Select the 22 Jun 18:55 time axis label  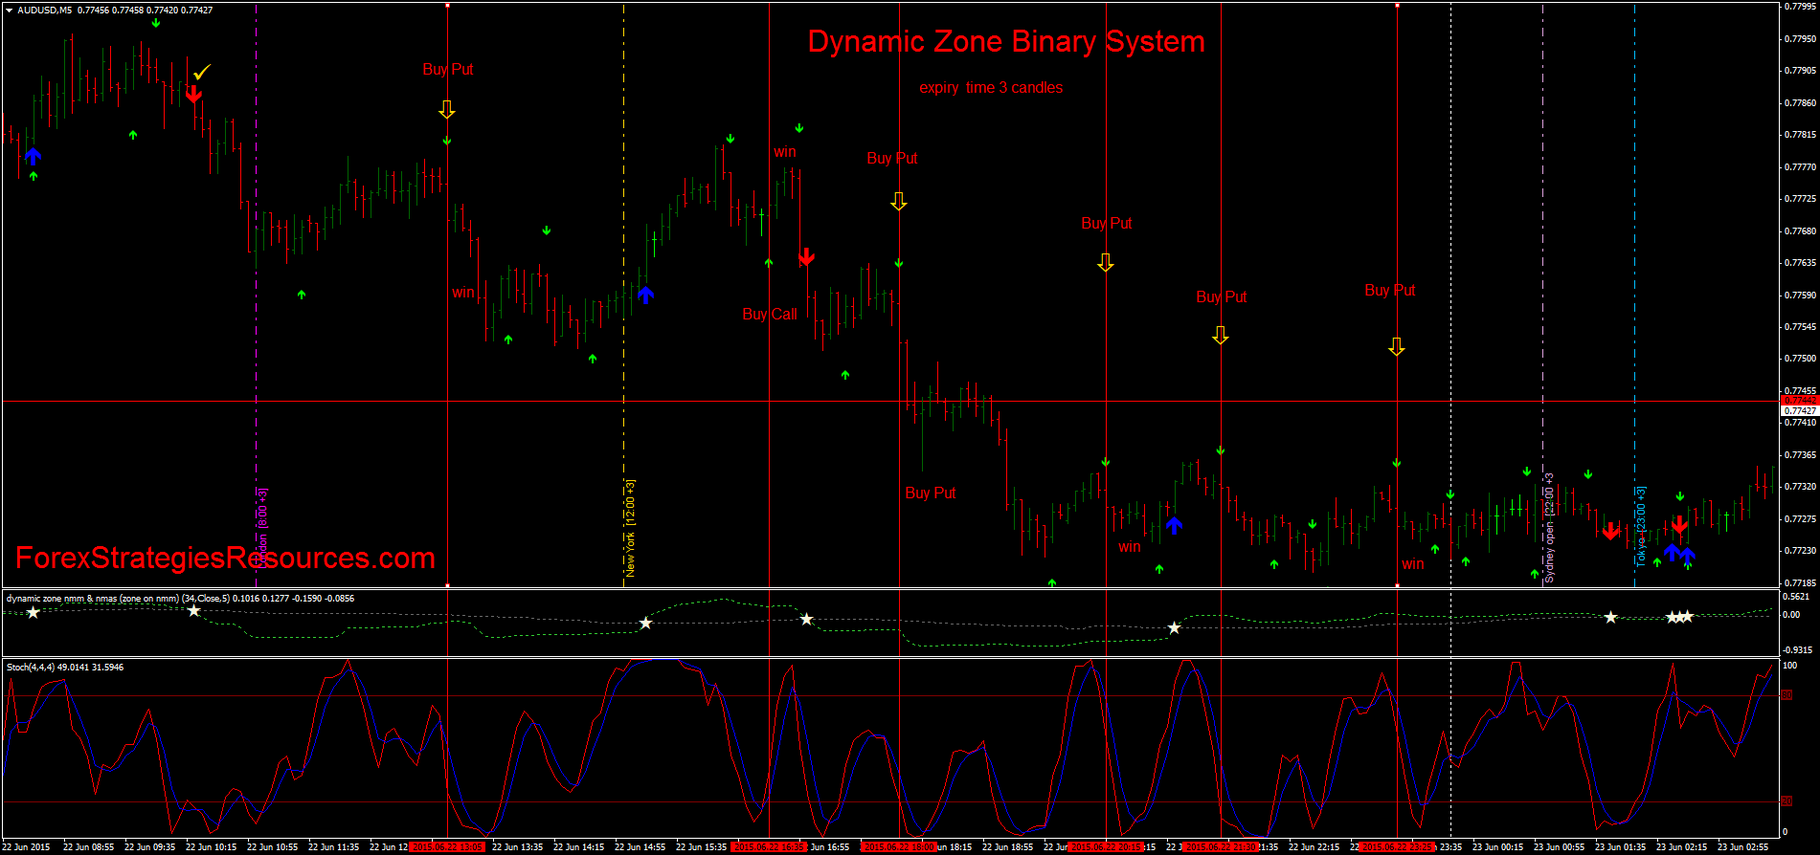click(x=1007, y=847)
